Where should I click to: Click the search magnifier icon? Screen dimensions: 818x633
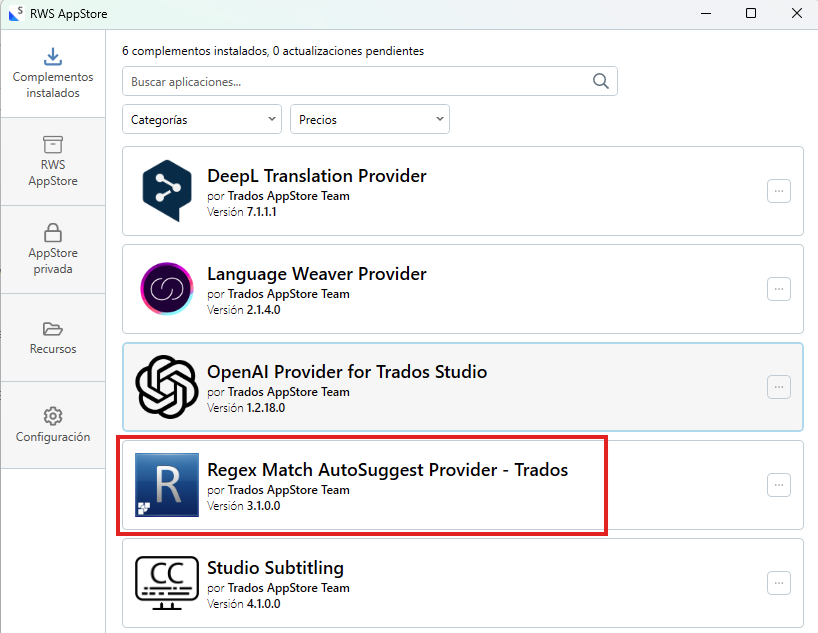600,81
